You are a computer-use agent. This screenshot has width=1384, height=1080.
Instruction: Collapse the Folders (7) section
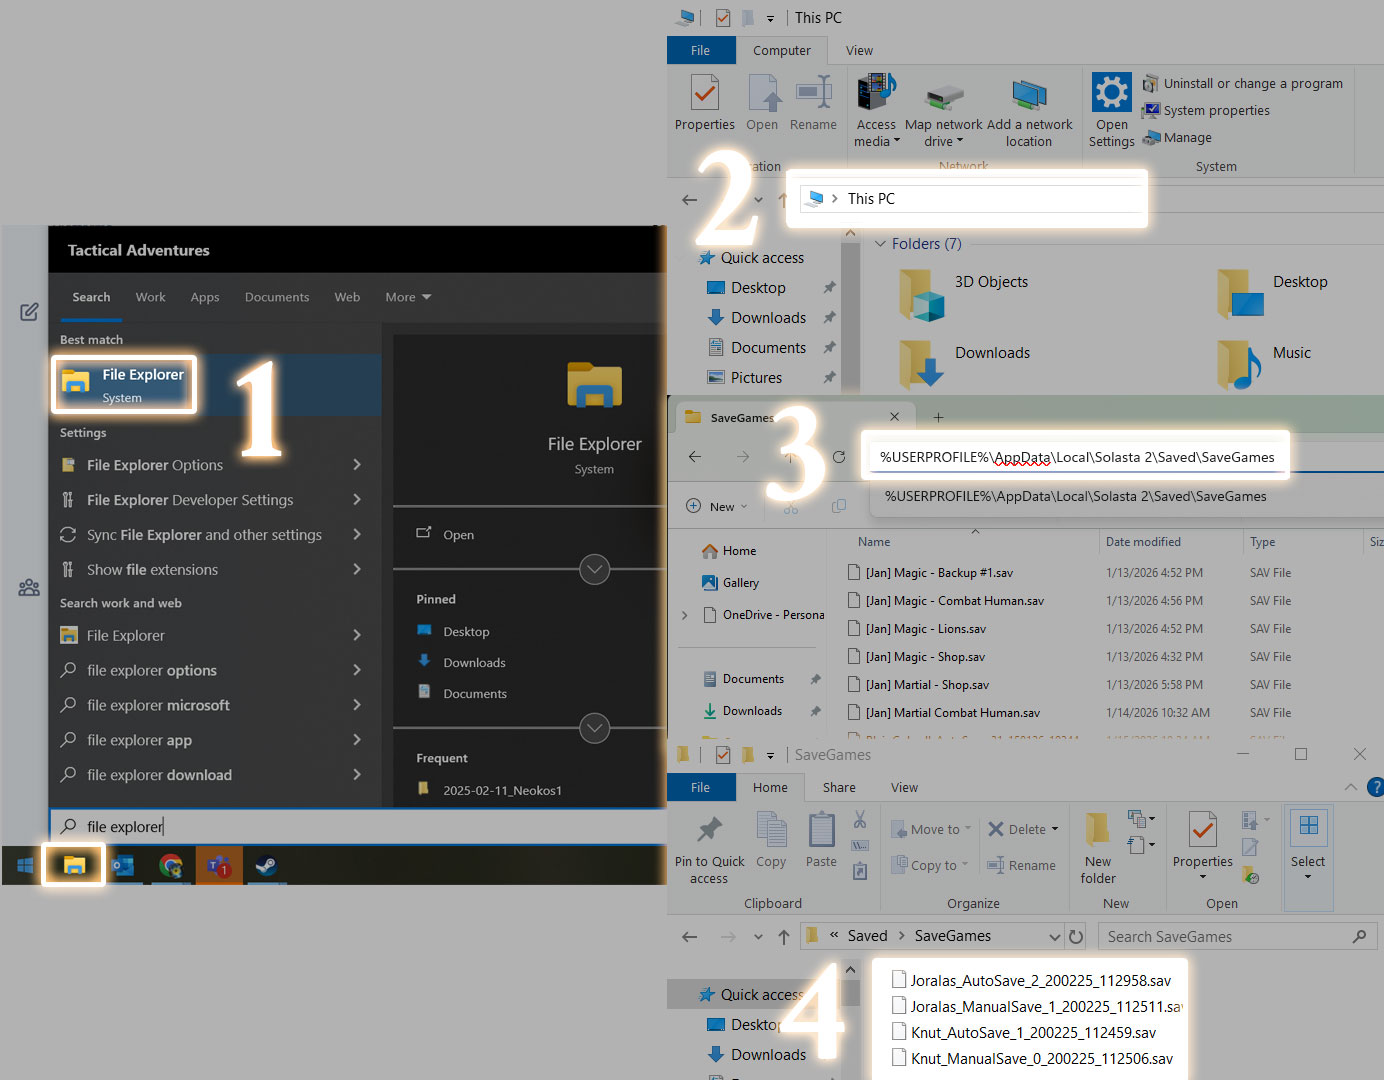[880, 244]
